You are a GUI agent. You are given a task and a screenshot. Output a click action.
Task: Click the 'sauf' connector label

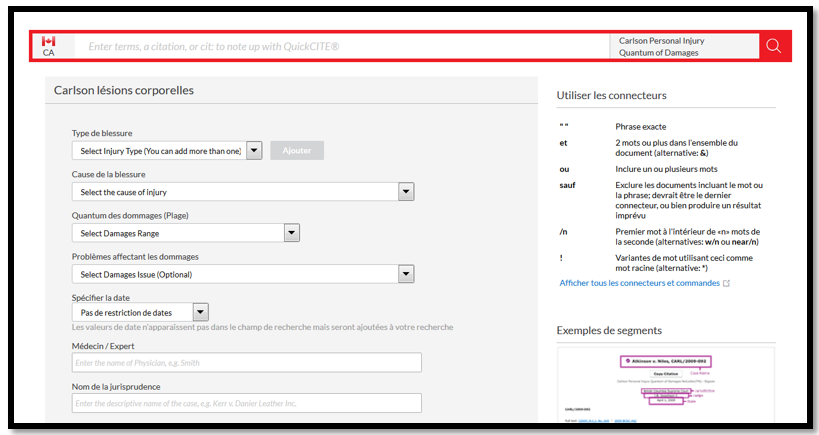tap(567, 185)
